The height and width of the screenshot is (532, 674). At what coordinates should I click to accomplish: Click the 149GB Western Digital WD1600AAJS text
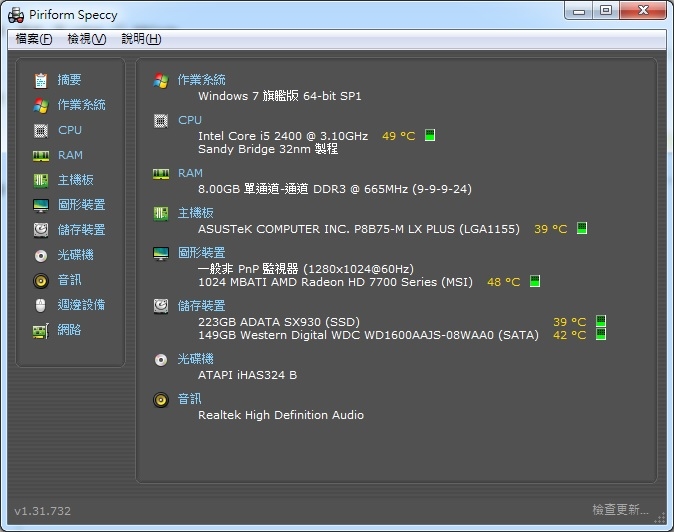tap(368, 335)
